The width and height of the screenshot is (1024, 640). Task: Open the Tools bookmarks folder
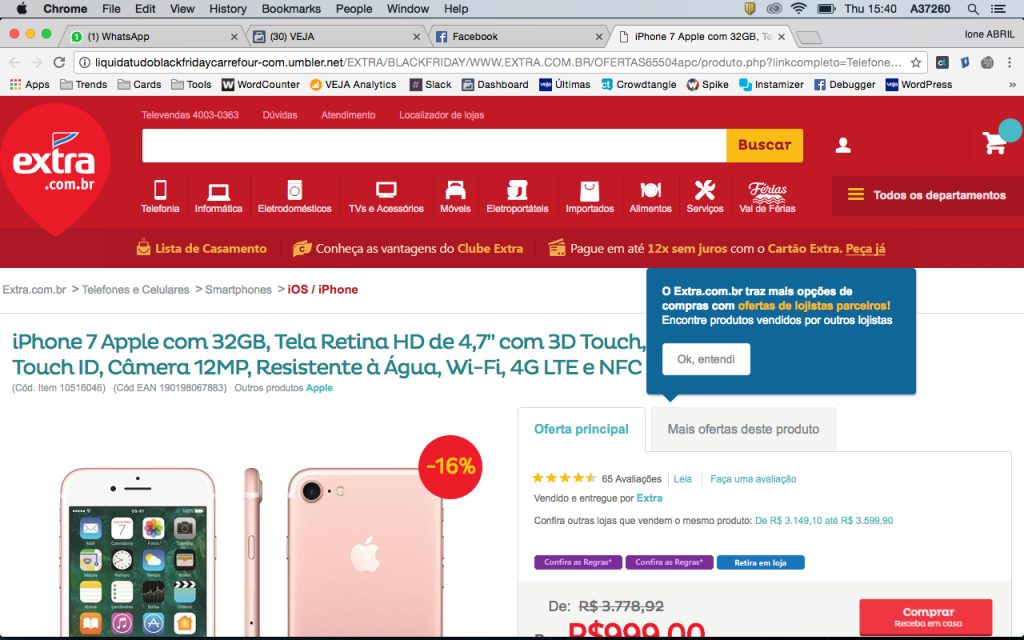(x=191, y=84)
